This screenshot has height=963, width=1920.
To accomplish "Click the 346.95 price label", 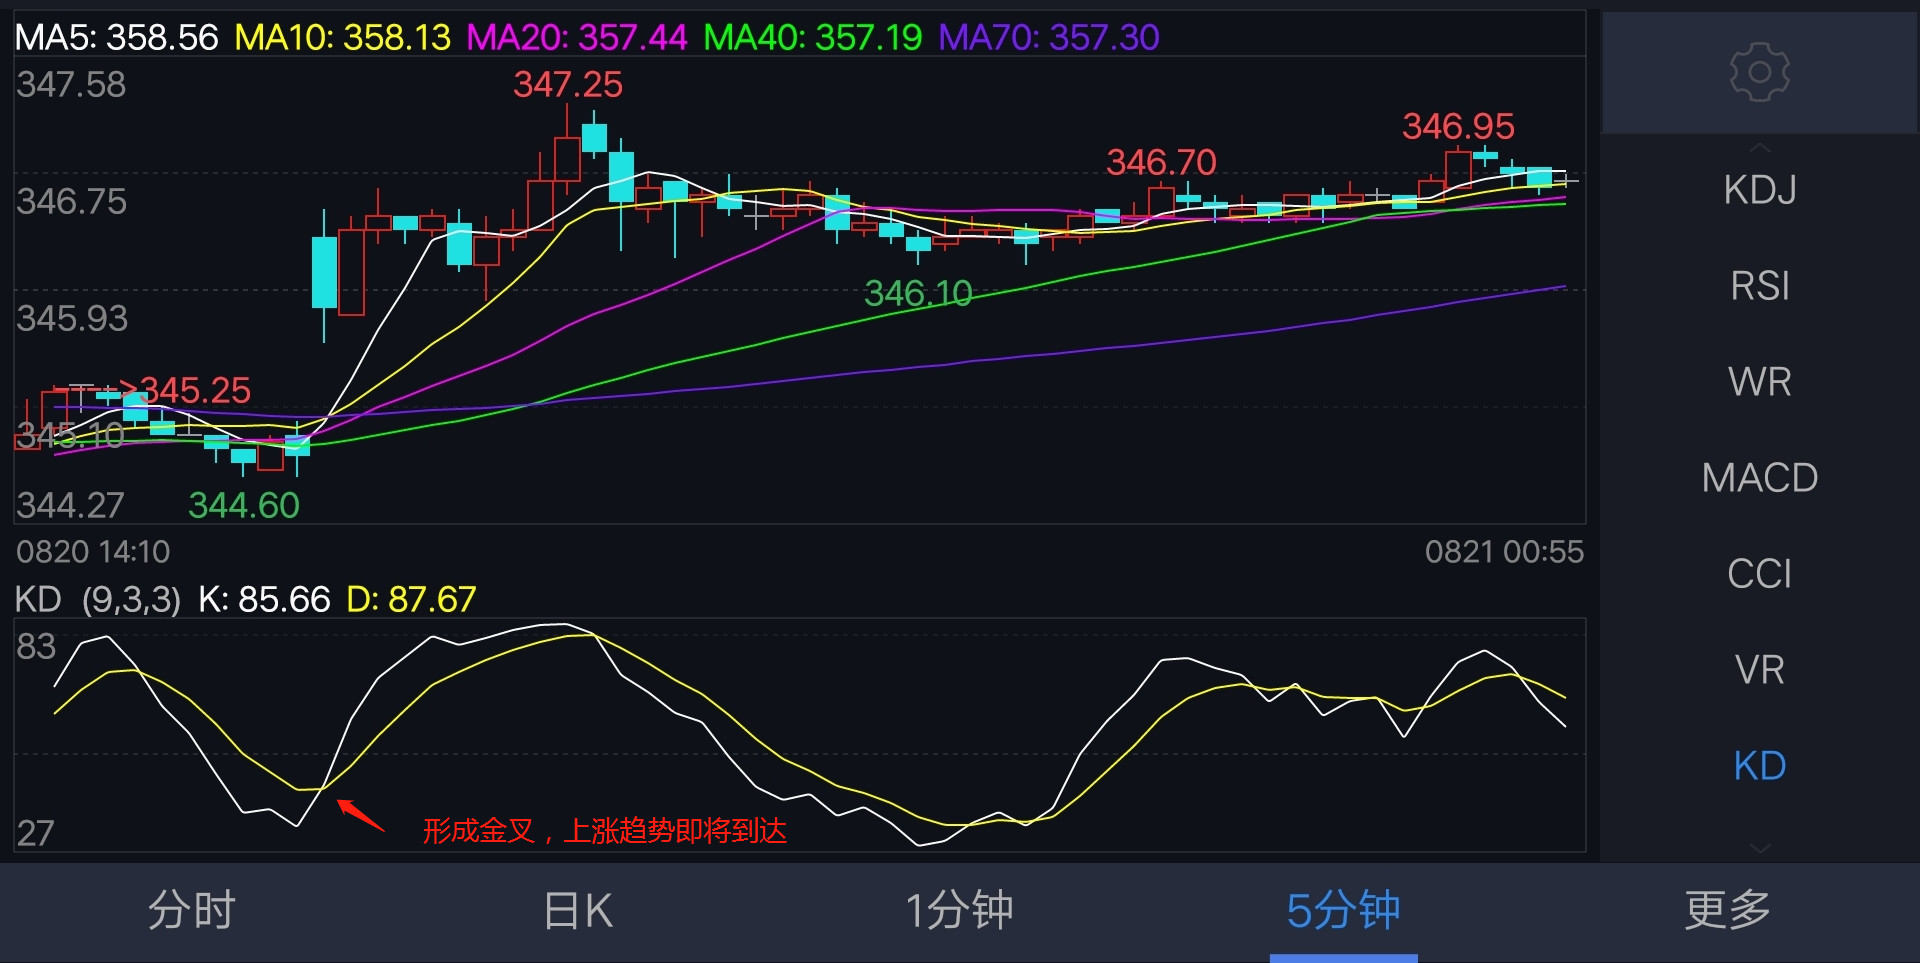I will [1459, 128].
